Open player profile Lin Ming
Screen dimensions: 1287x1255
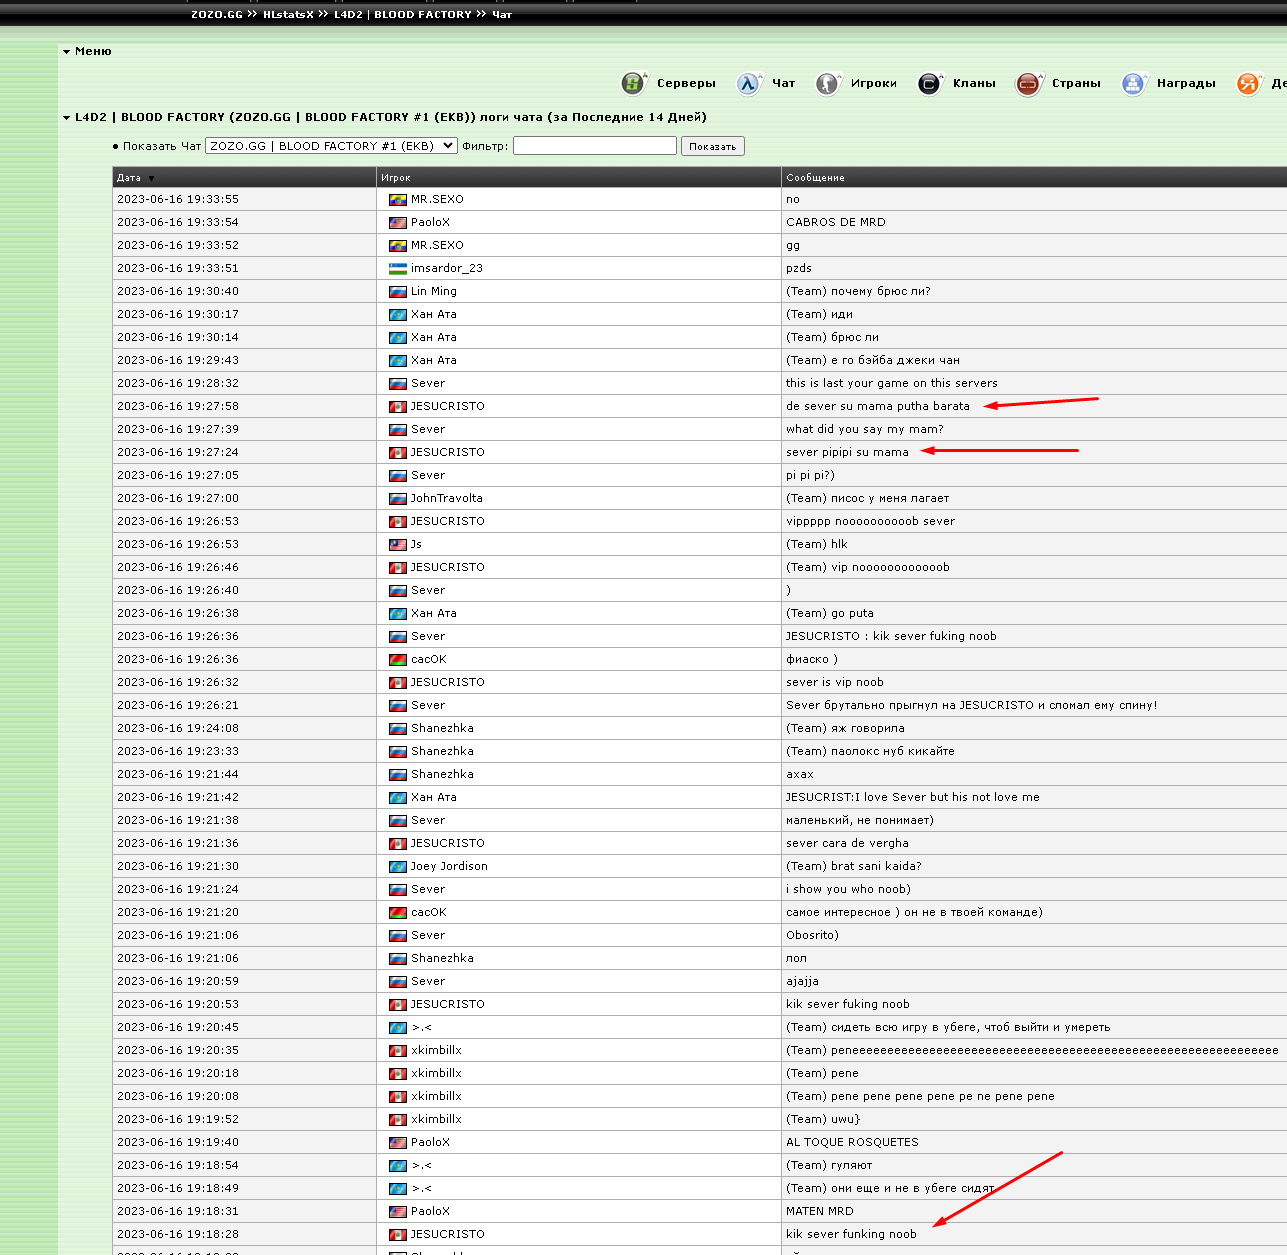pos(433,291)
